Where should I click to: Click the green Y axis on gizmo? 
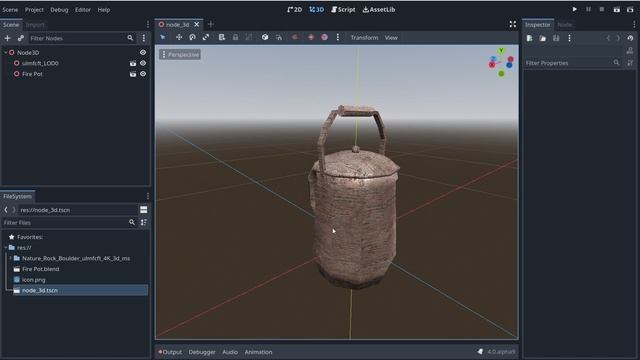click(501, 51)
